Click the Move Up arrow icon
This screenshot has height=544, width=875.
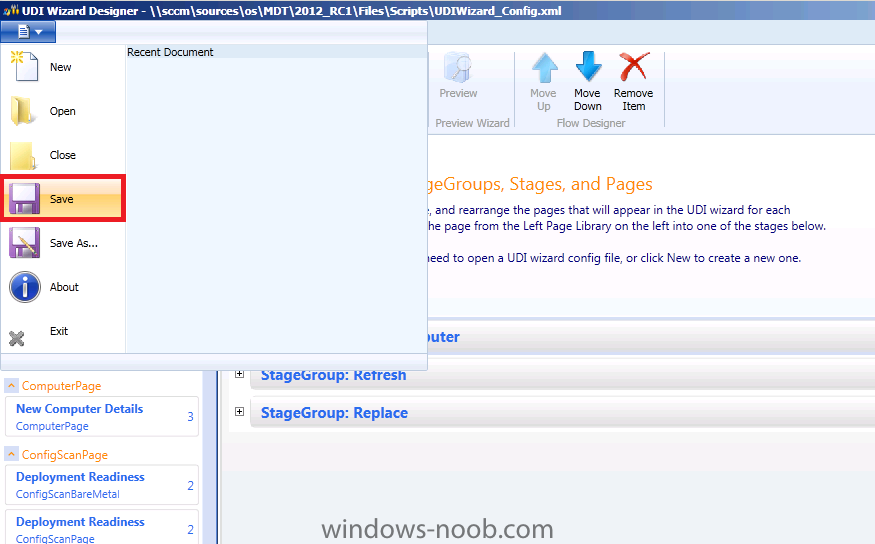coord(544,68)
